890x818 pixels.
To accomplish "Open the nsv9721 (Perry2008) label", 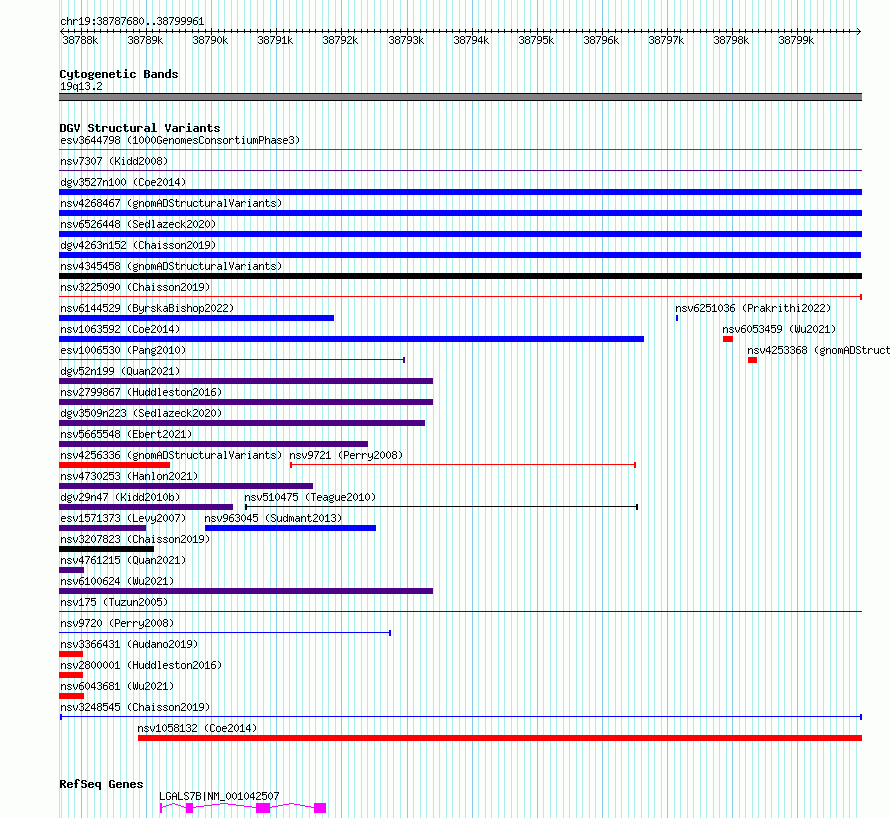I will [x=346, y=455].
